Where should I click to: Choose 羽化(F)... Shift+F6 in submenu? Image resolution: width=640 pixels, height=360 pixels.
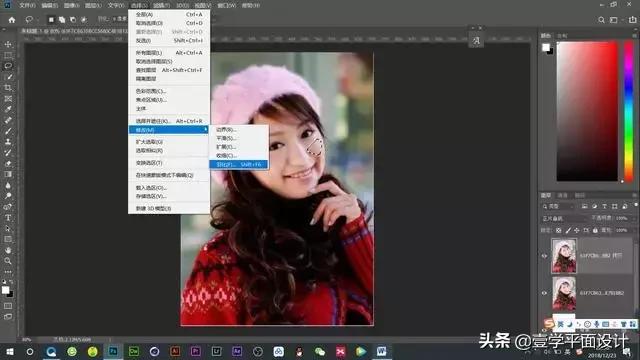pos(239,164)
